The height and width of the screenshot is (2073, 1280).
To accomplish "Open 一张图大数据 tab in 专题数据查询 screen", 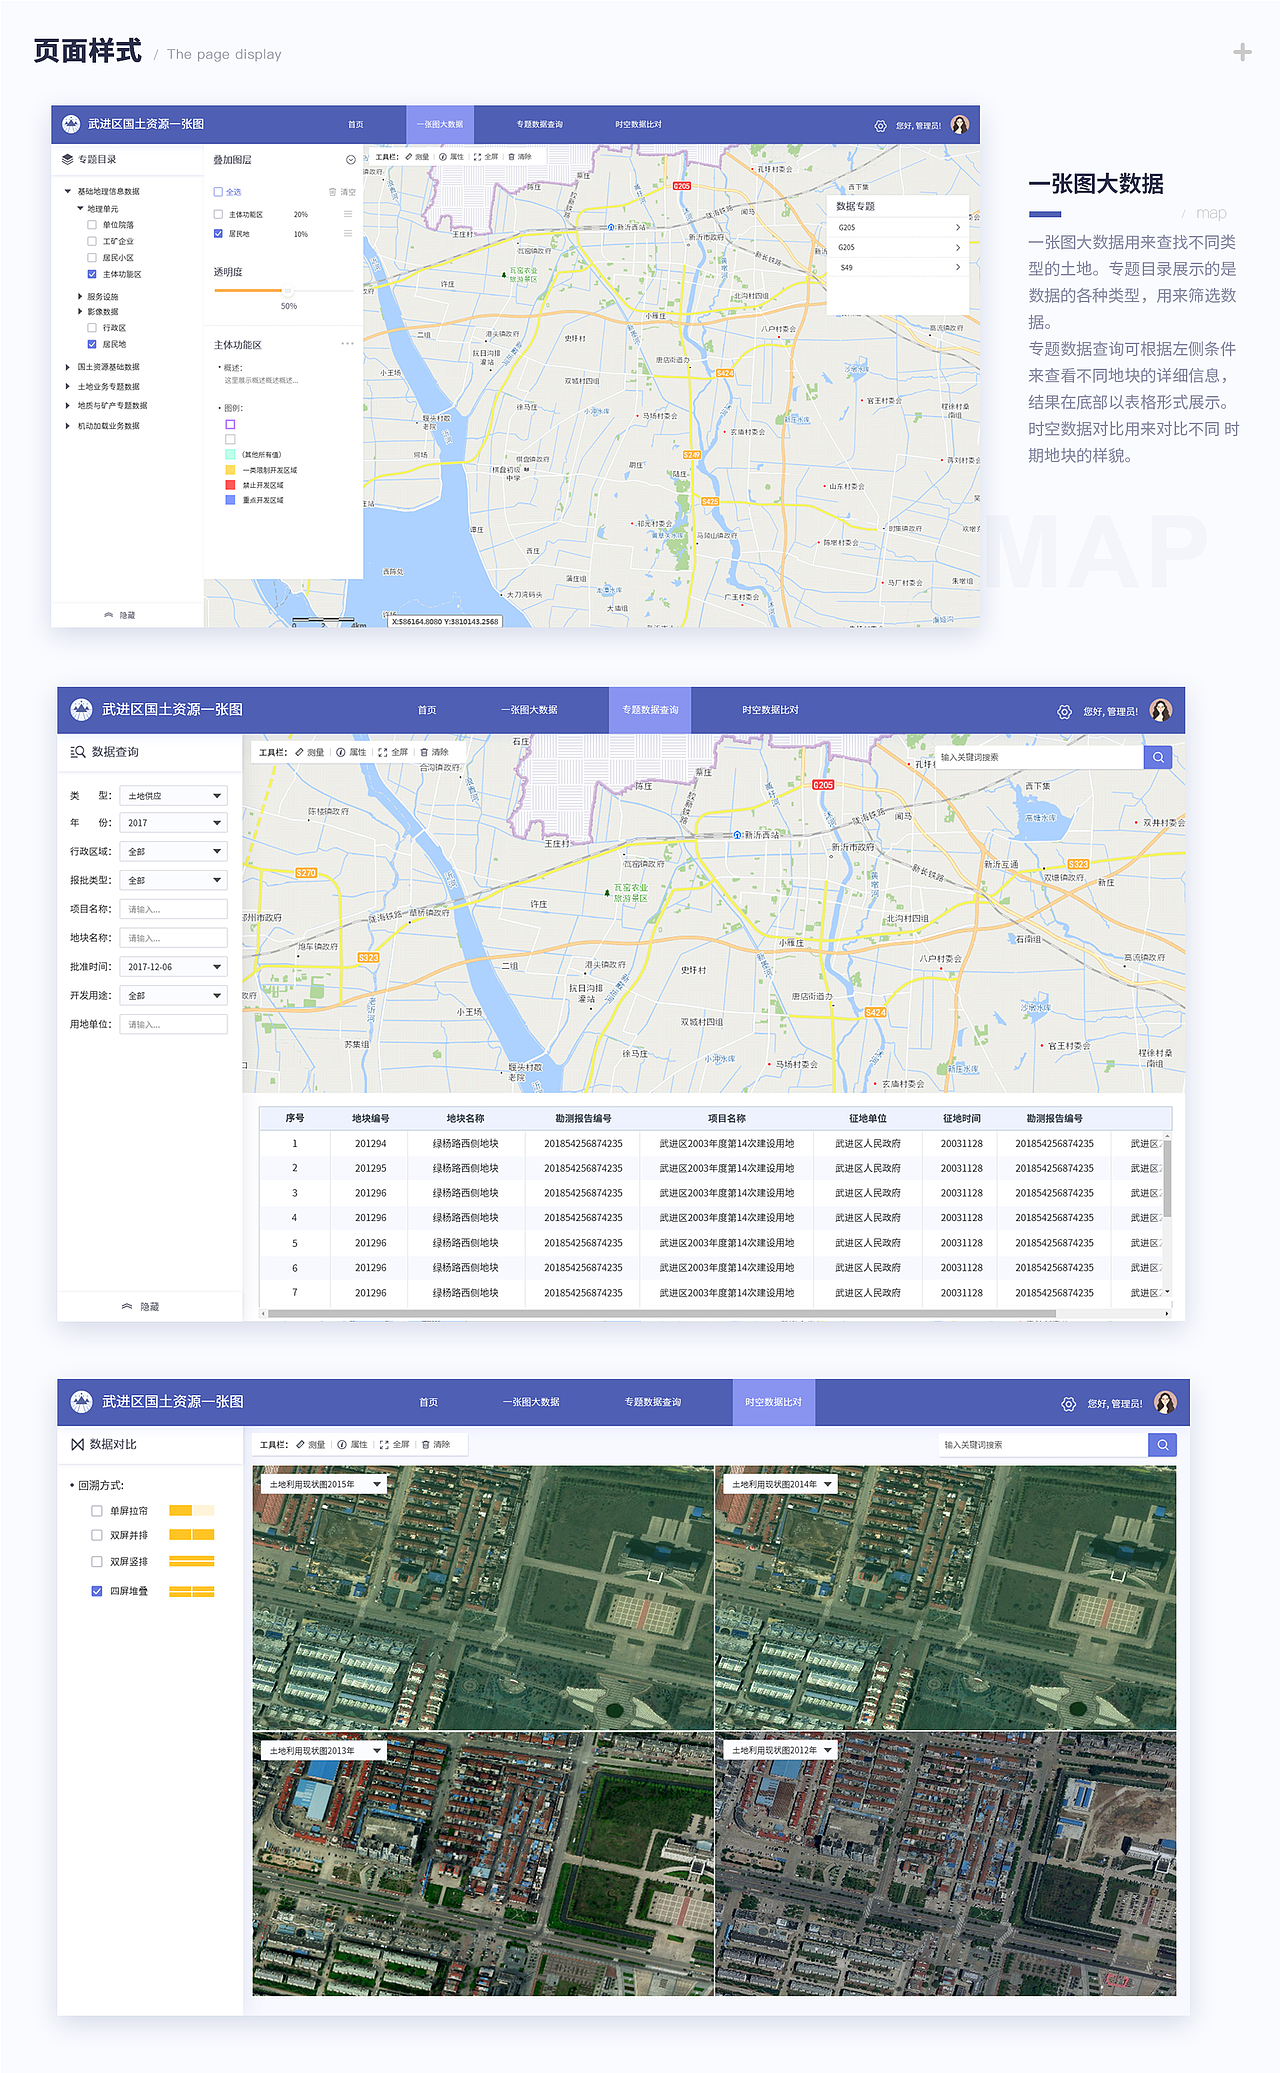I will pos(529,710).
